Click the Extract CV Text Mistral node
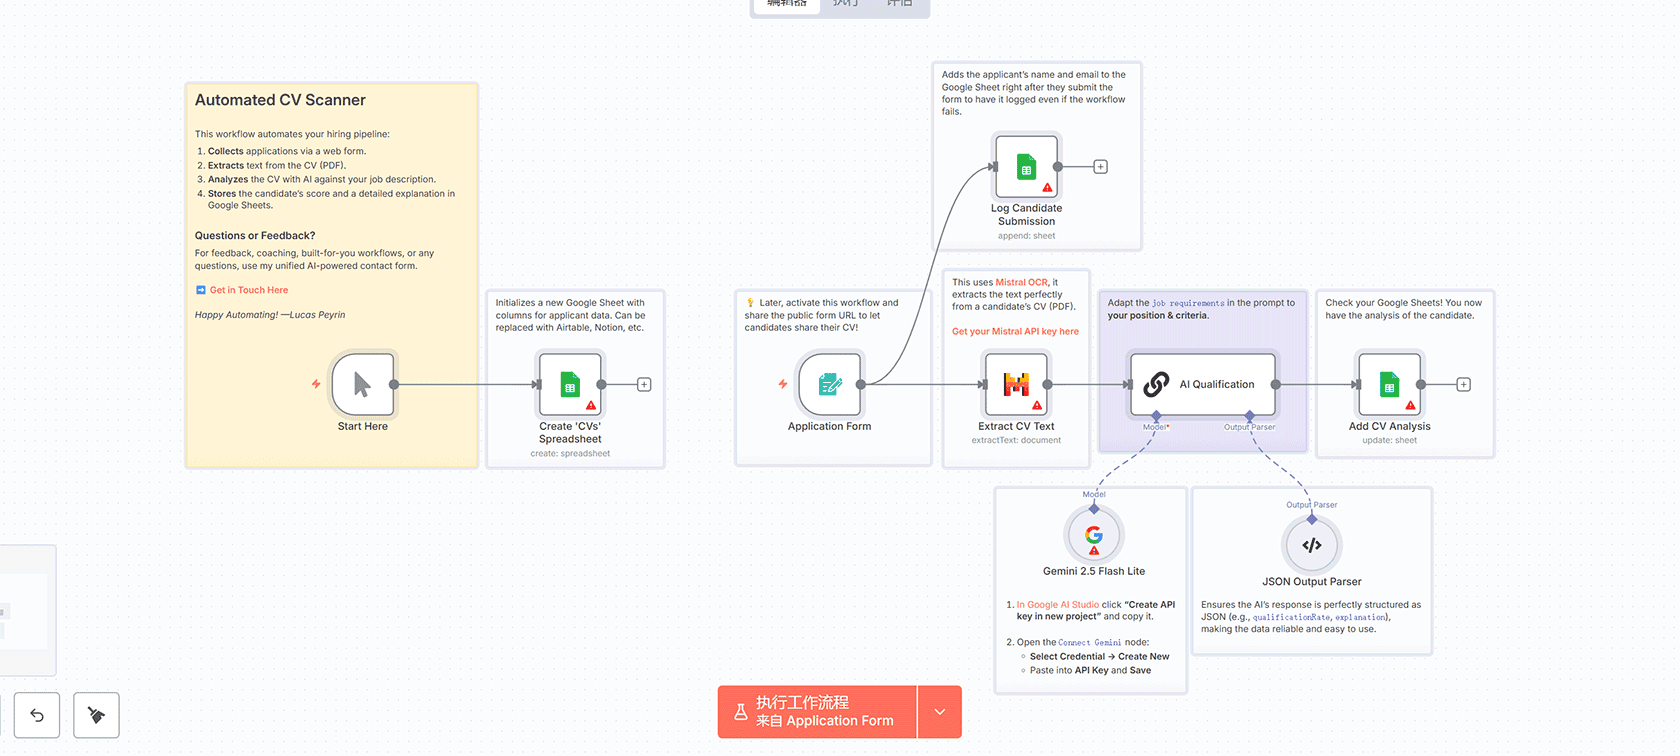Image resolution: width=1680 pixels, height=756 pixels. coord(1016,384)
